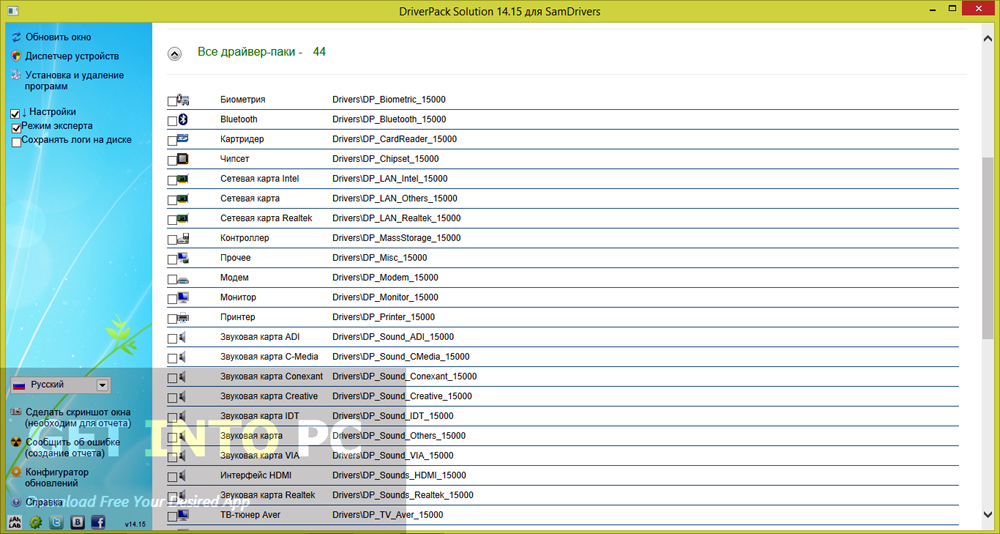Disable the Режим эксперта checkbox
1000x534 pixels.
16,128
